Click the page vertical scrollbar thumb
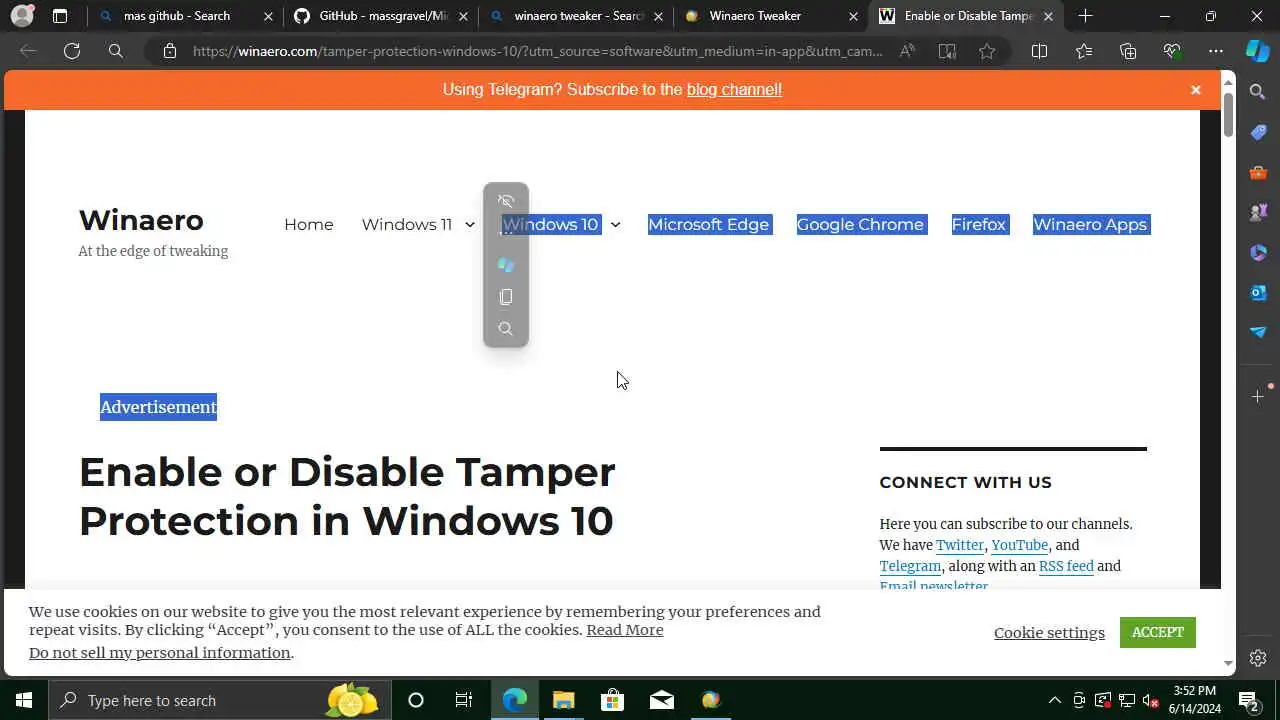This screenshot has height=720, width=1280. (x=1228, y=116)
